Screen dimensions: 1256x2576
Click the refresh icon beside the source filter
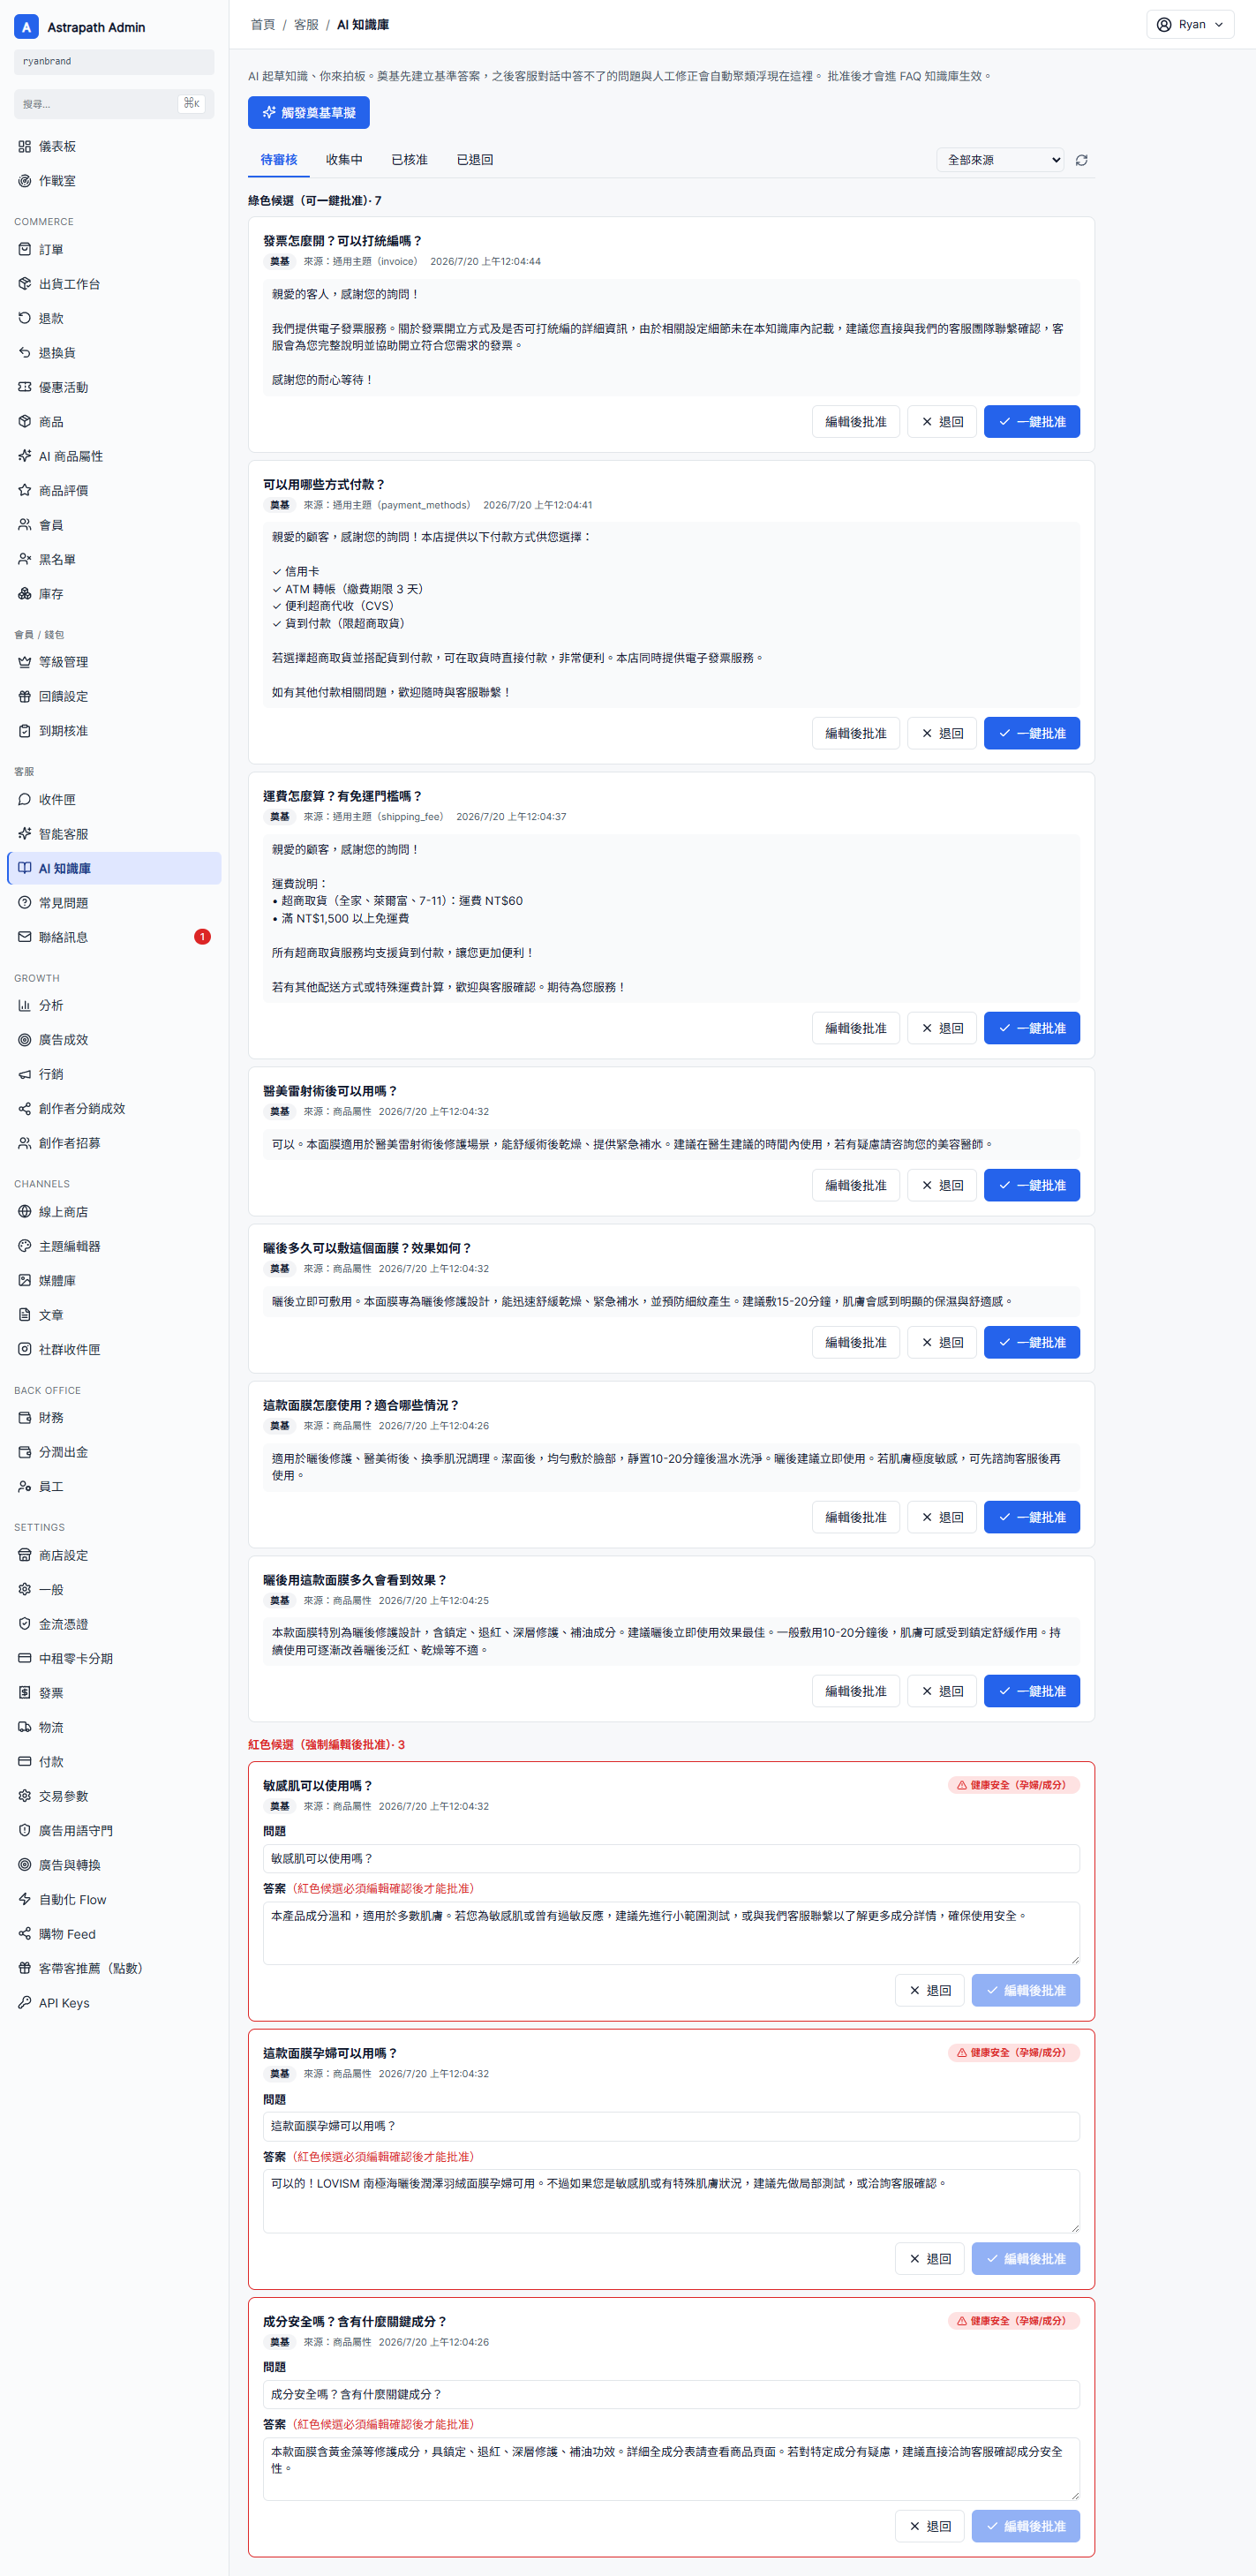(1081, 160)
